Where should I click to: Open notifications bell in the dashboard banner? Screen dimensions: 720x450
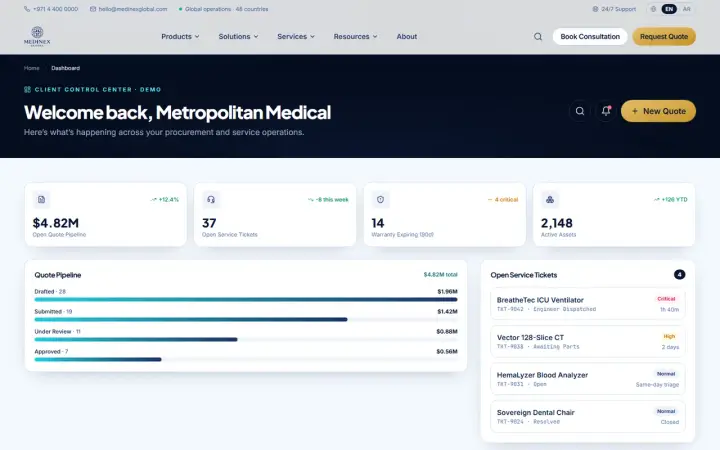click(606, 111)
